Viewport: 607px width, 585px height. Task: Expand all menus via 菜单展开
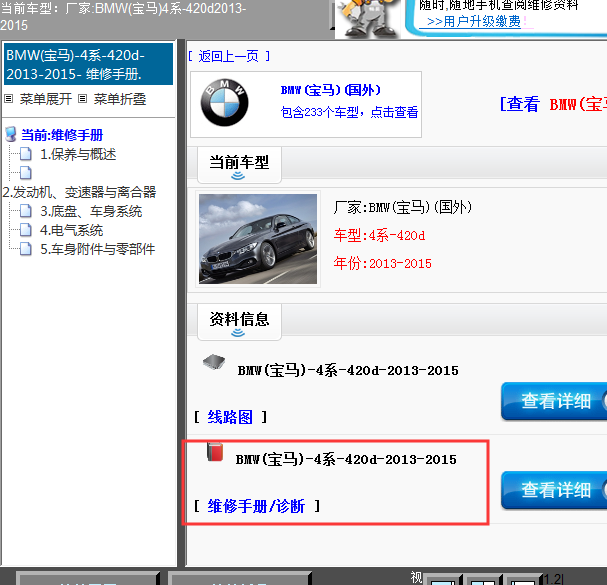(x=46, y=99)
